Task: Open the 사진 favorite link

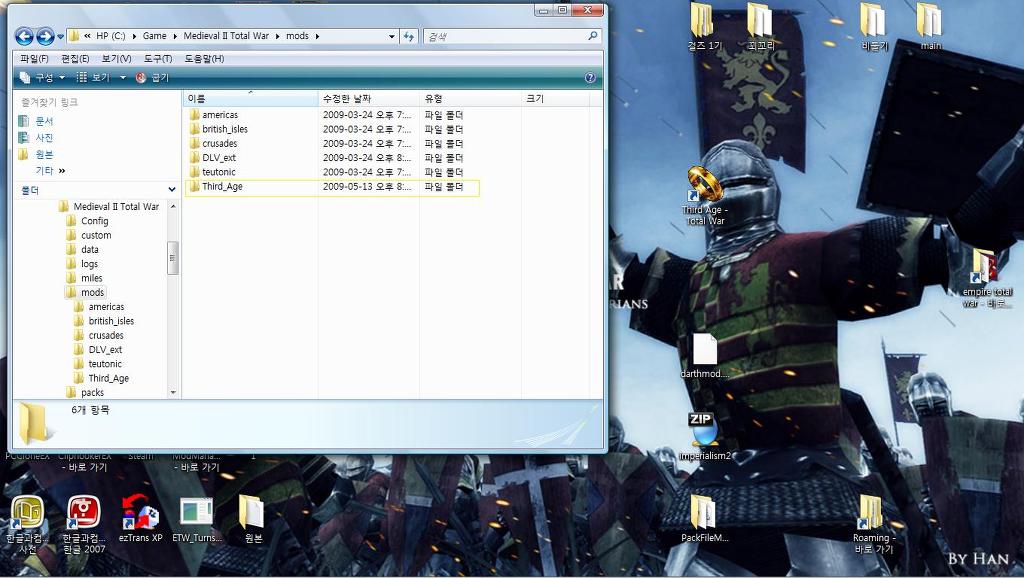Action: point(44,138)
